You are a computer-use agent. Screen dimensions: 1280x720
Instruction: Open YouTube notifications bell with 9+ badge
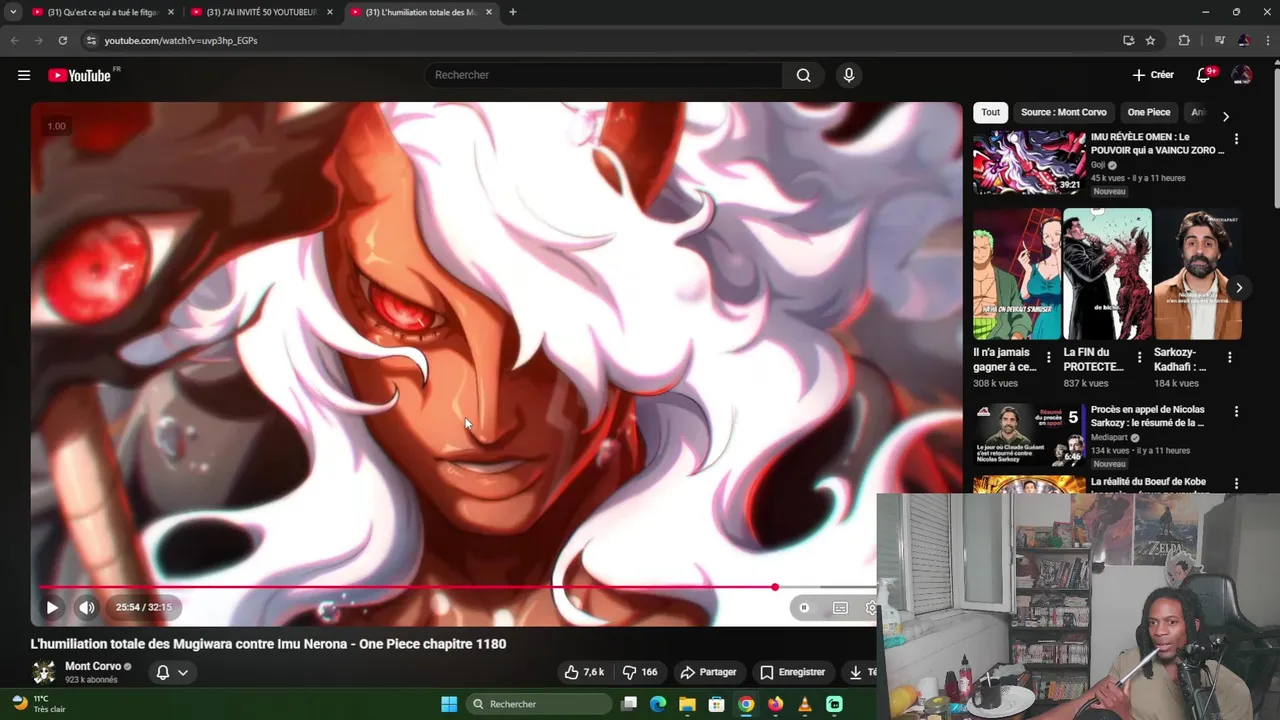click(1204, 75)
